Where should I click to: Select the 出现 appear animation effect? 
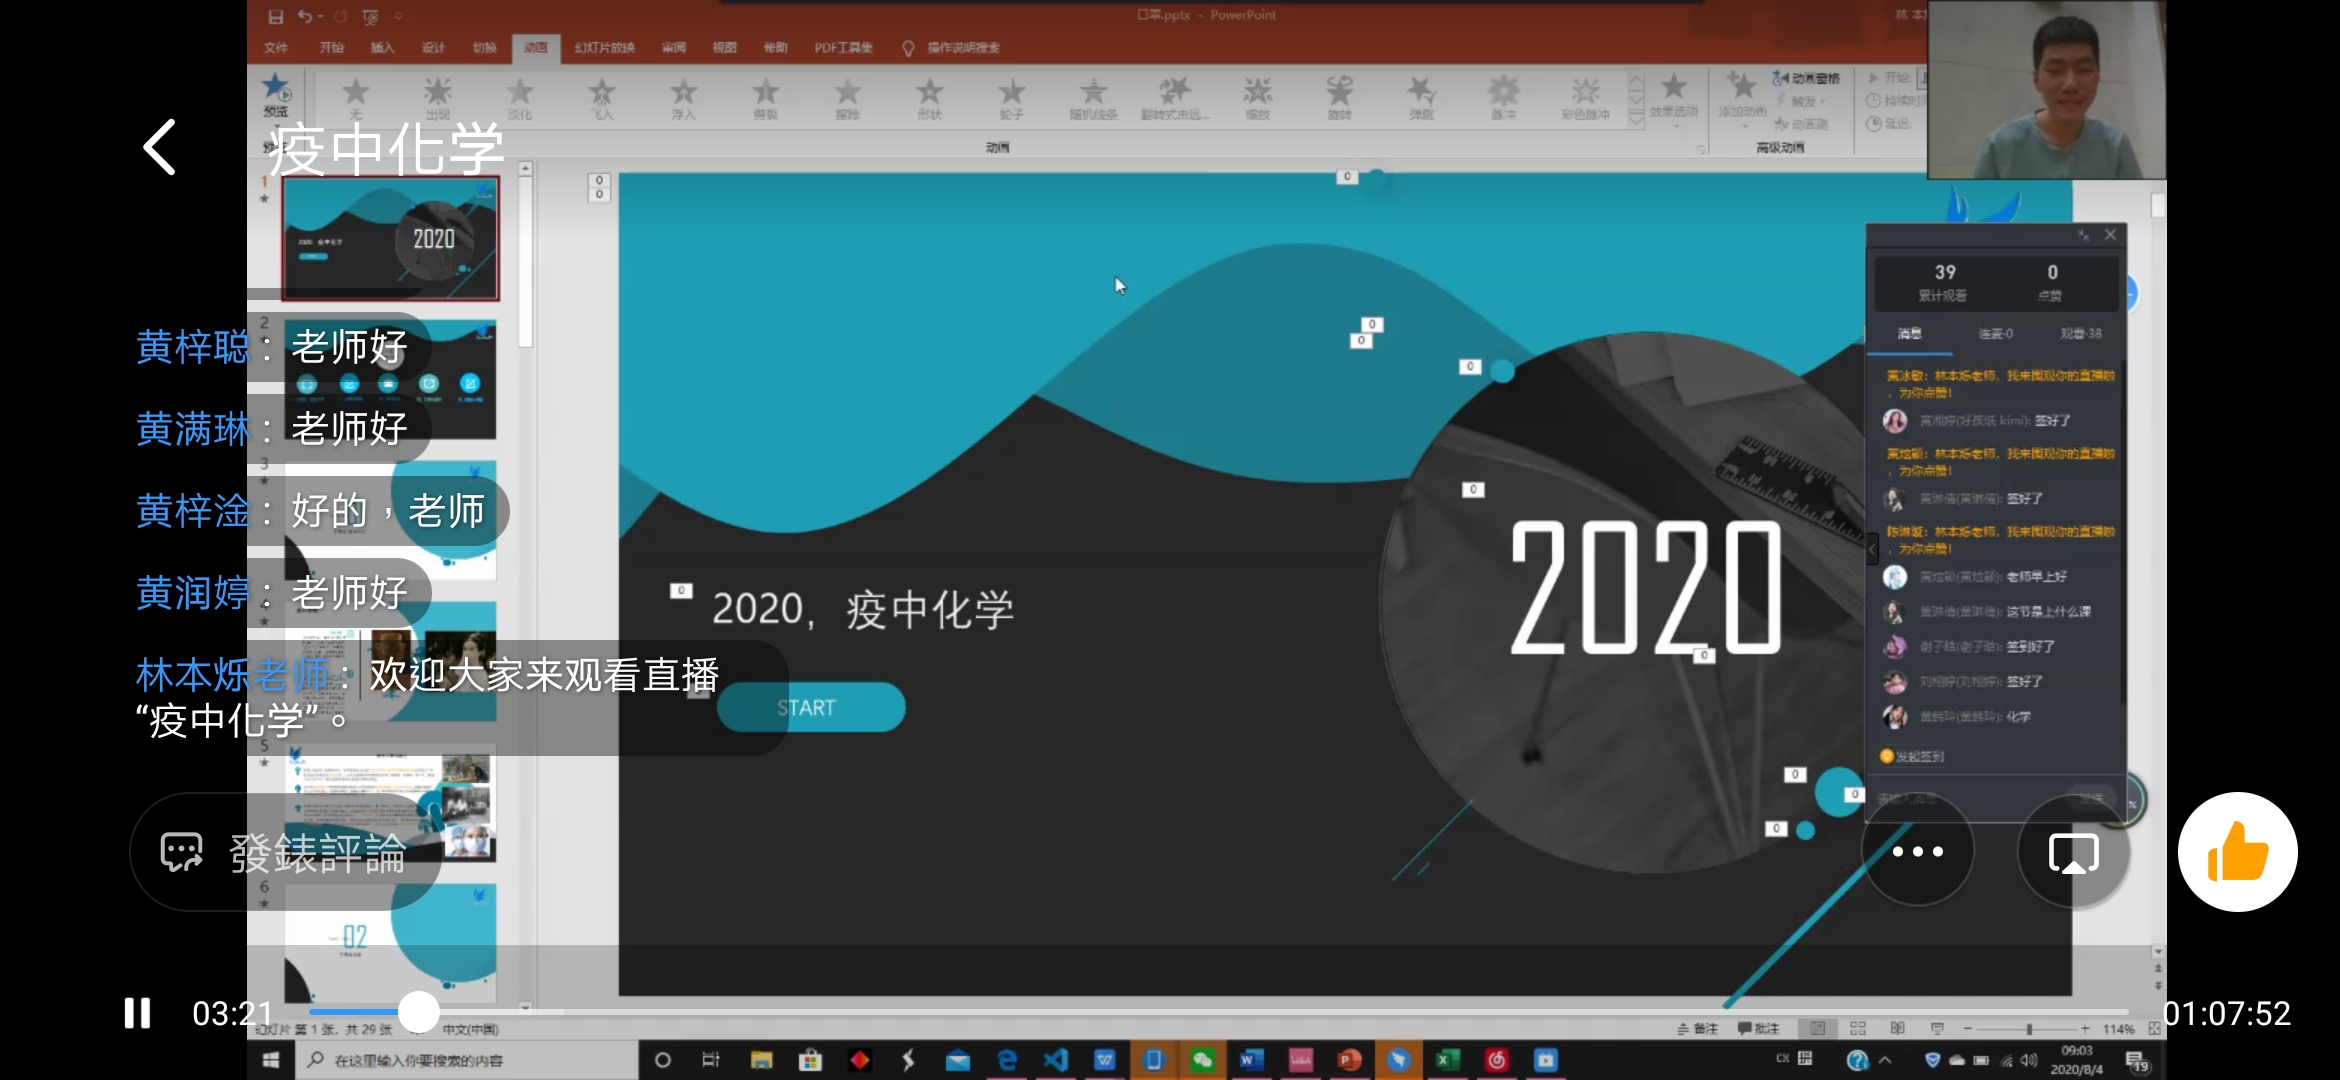tap(438, 98)
